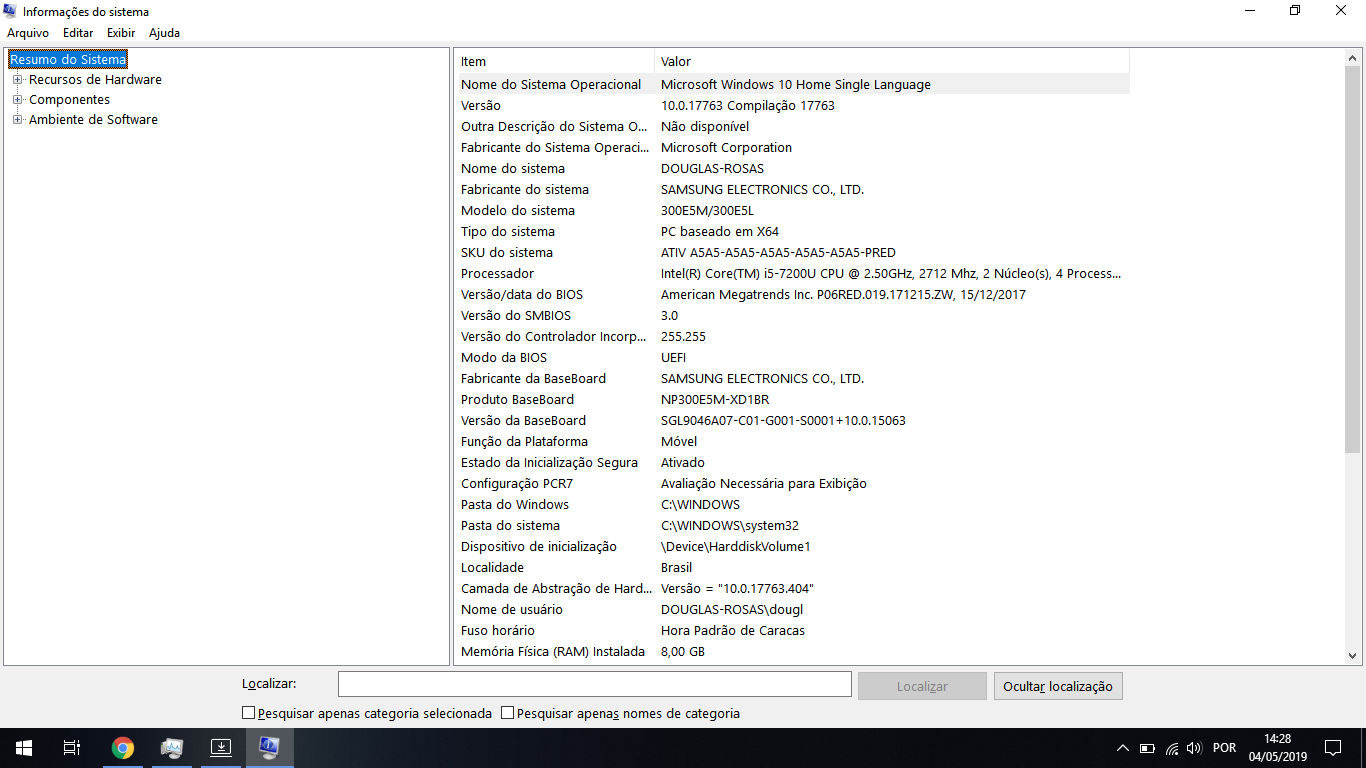Click the Localizar search button
The height and width of the screenshot is (768, 1366).
click(922, 686)
